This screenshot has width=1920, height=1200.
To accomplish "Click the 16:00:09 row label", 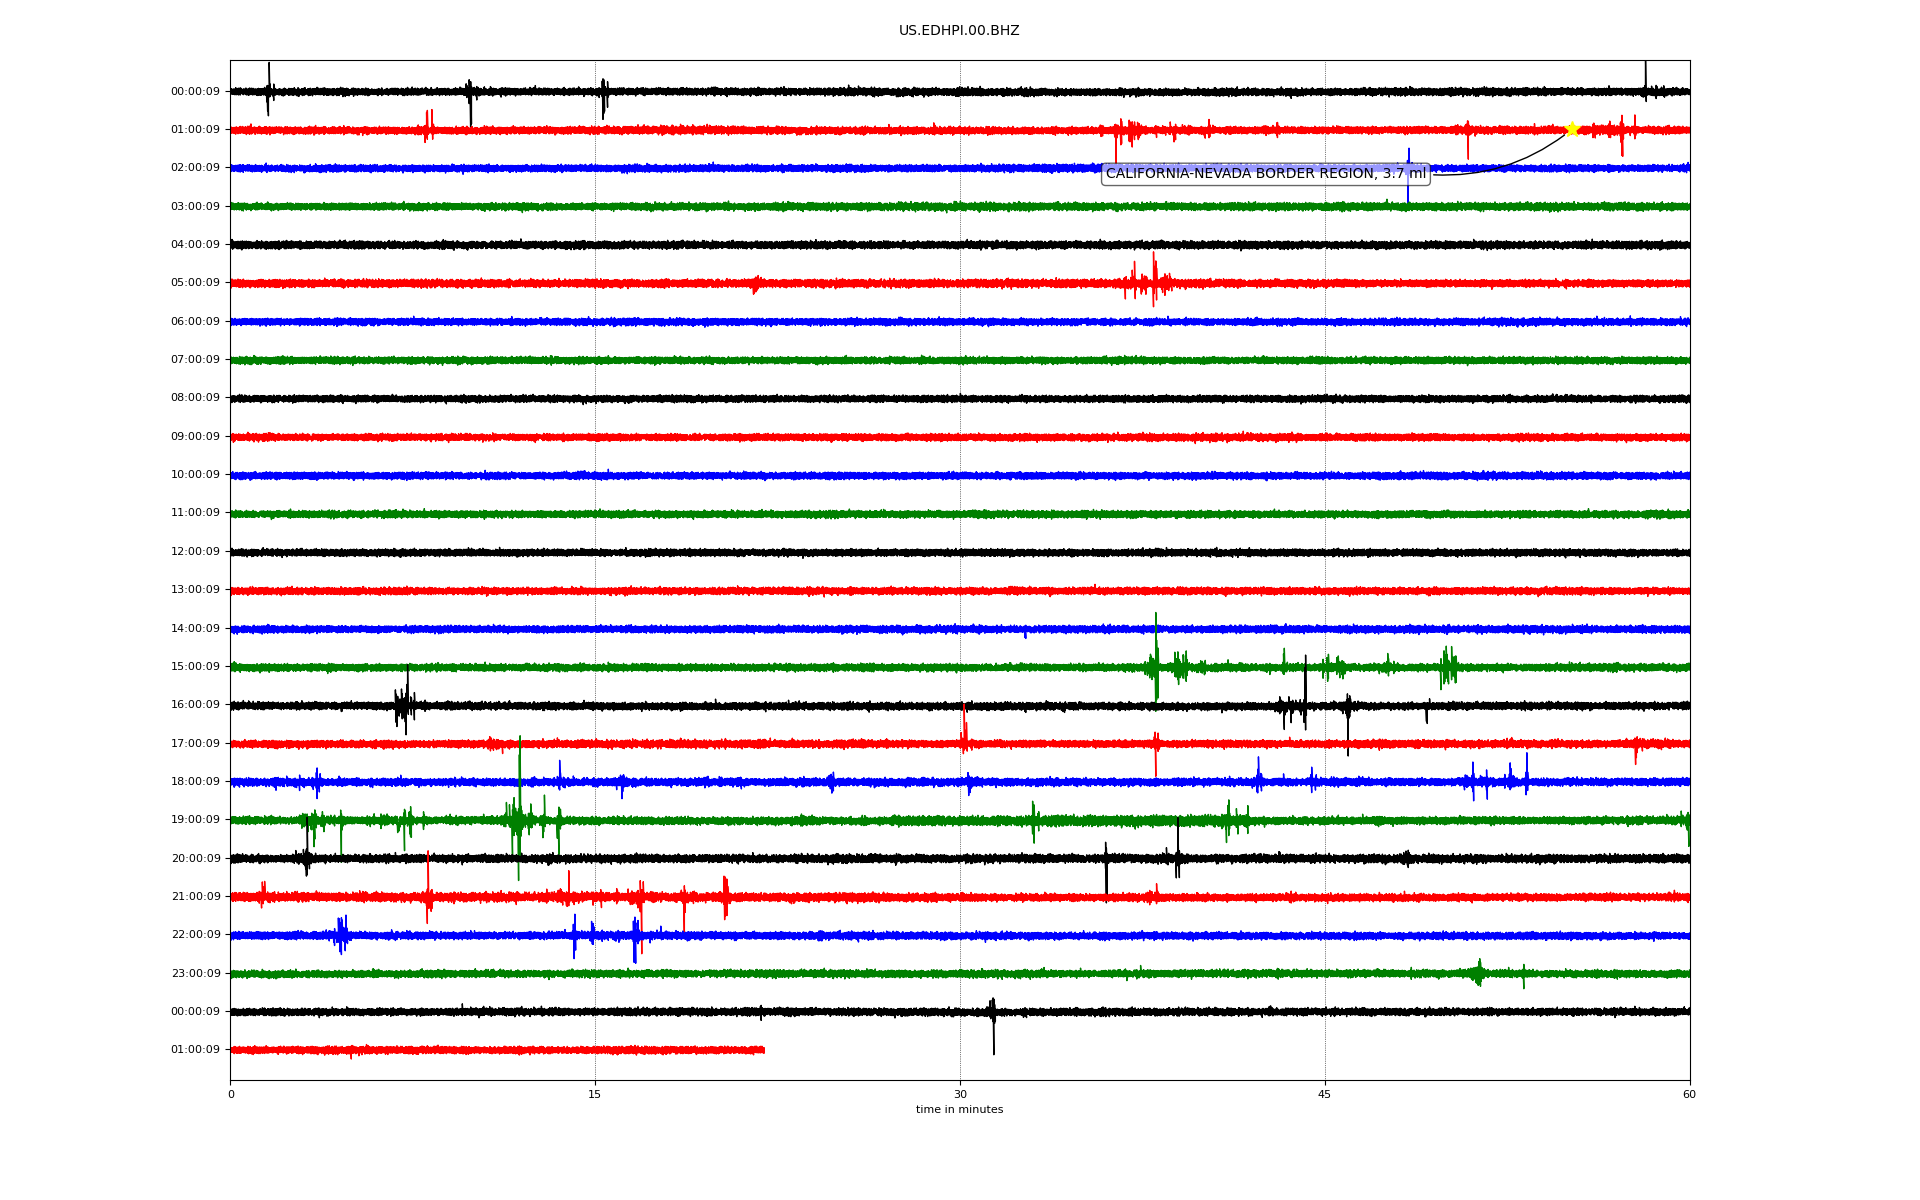I will point(195,705).
